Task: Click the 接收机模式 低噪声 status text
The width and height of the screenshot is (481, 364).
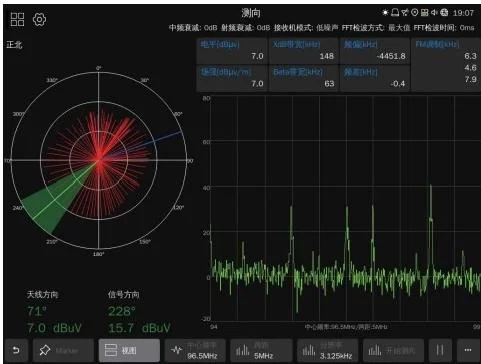Action: (x=306, y=28)
